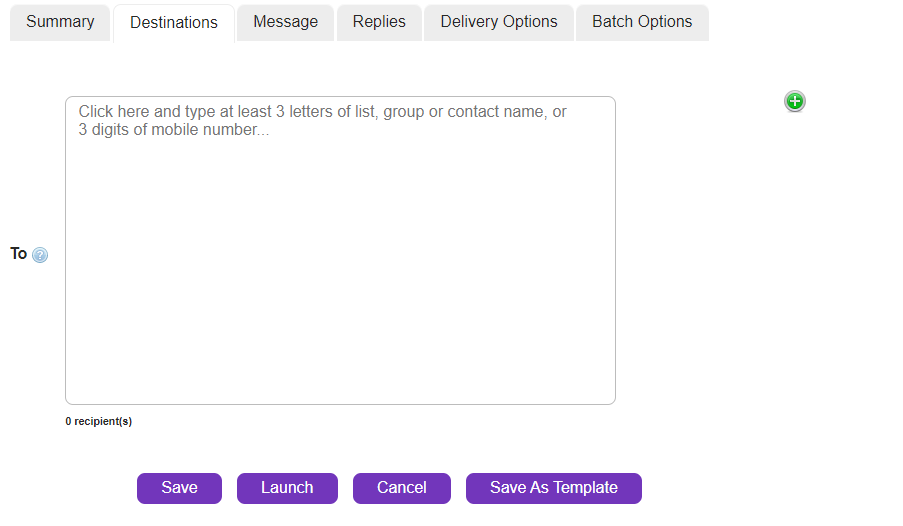Click the Cancel button
The image size is (903, 526).
coord(402,488)
